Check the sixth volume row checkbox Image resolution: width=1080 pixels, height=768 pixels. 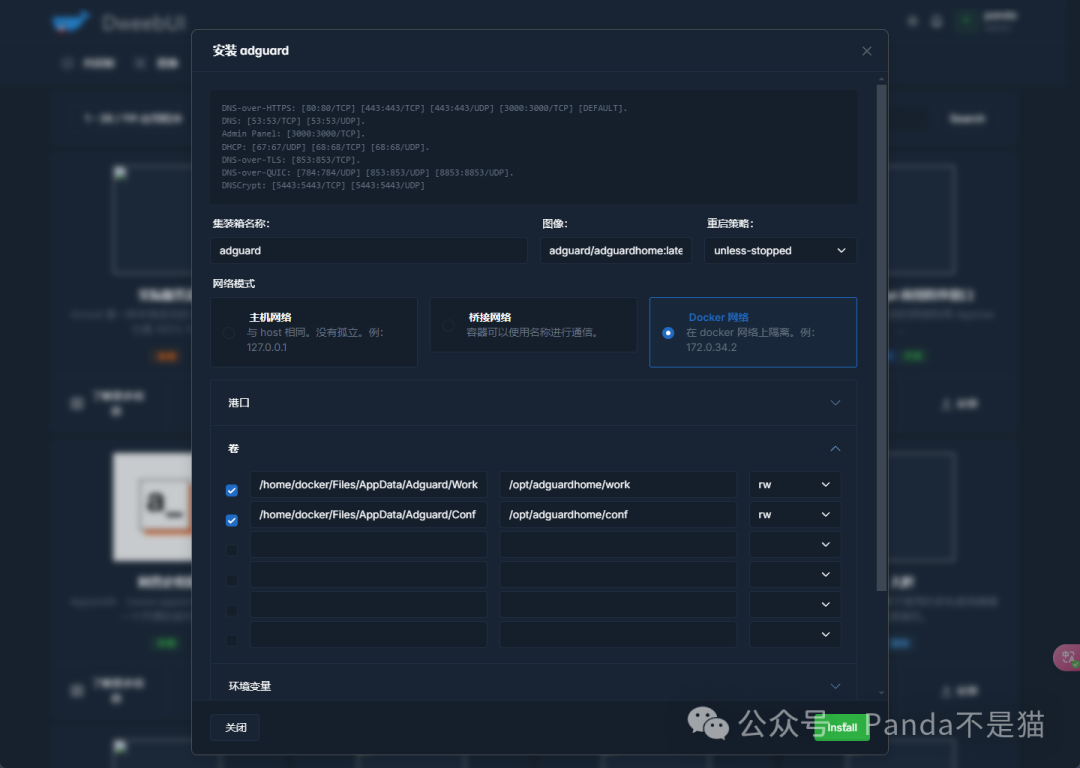click(231, 640)
